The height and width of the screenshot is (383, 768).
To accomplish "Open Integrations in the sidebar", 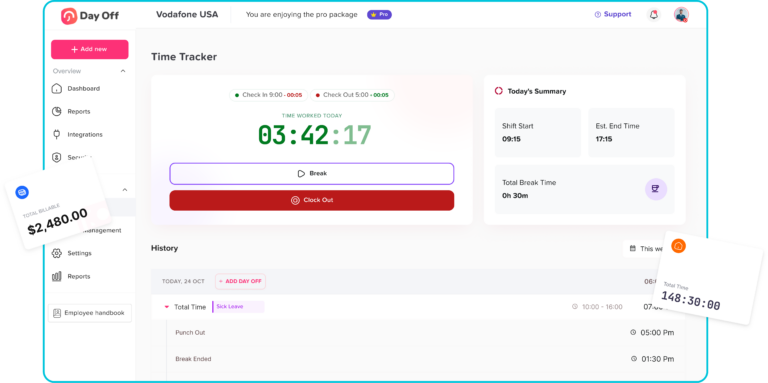I will pyautogui.click(x=85, y=134).
